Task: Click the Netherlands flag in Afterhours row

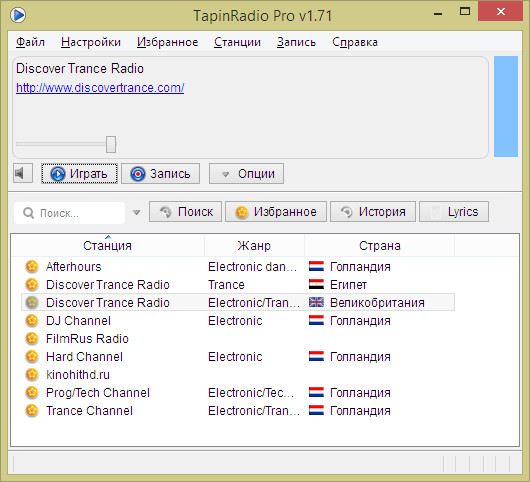Action: (316, 266)
